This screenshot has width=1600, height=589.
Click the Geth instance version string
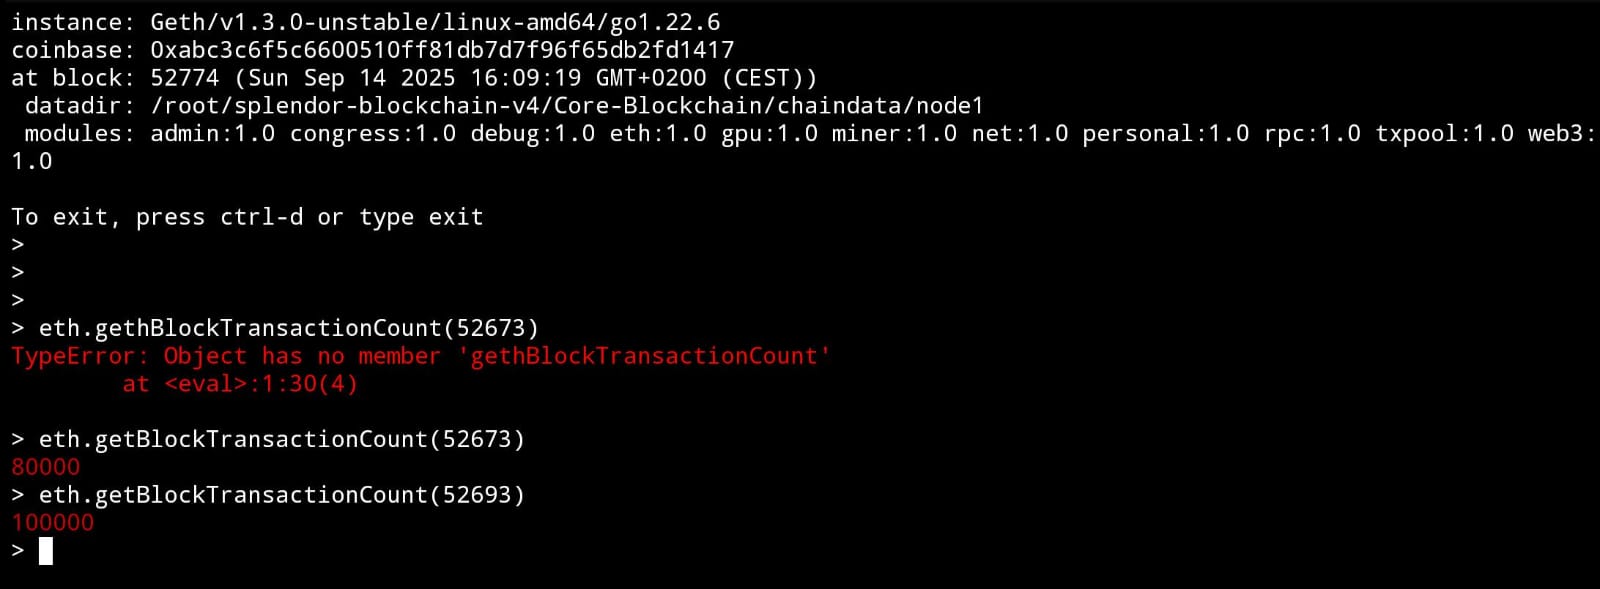tap(435, 22)
